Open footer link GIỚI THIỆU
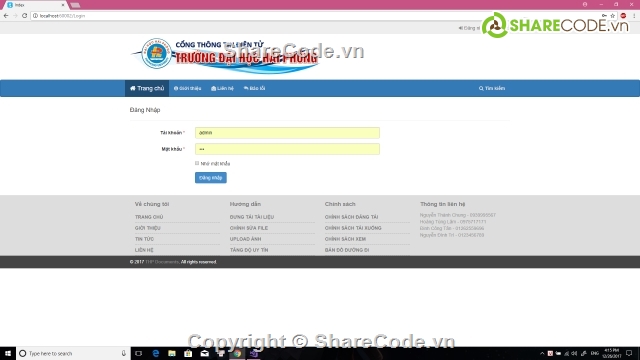This screenshot has width=640, height=360. tap(148, 228)
